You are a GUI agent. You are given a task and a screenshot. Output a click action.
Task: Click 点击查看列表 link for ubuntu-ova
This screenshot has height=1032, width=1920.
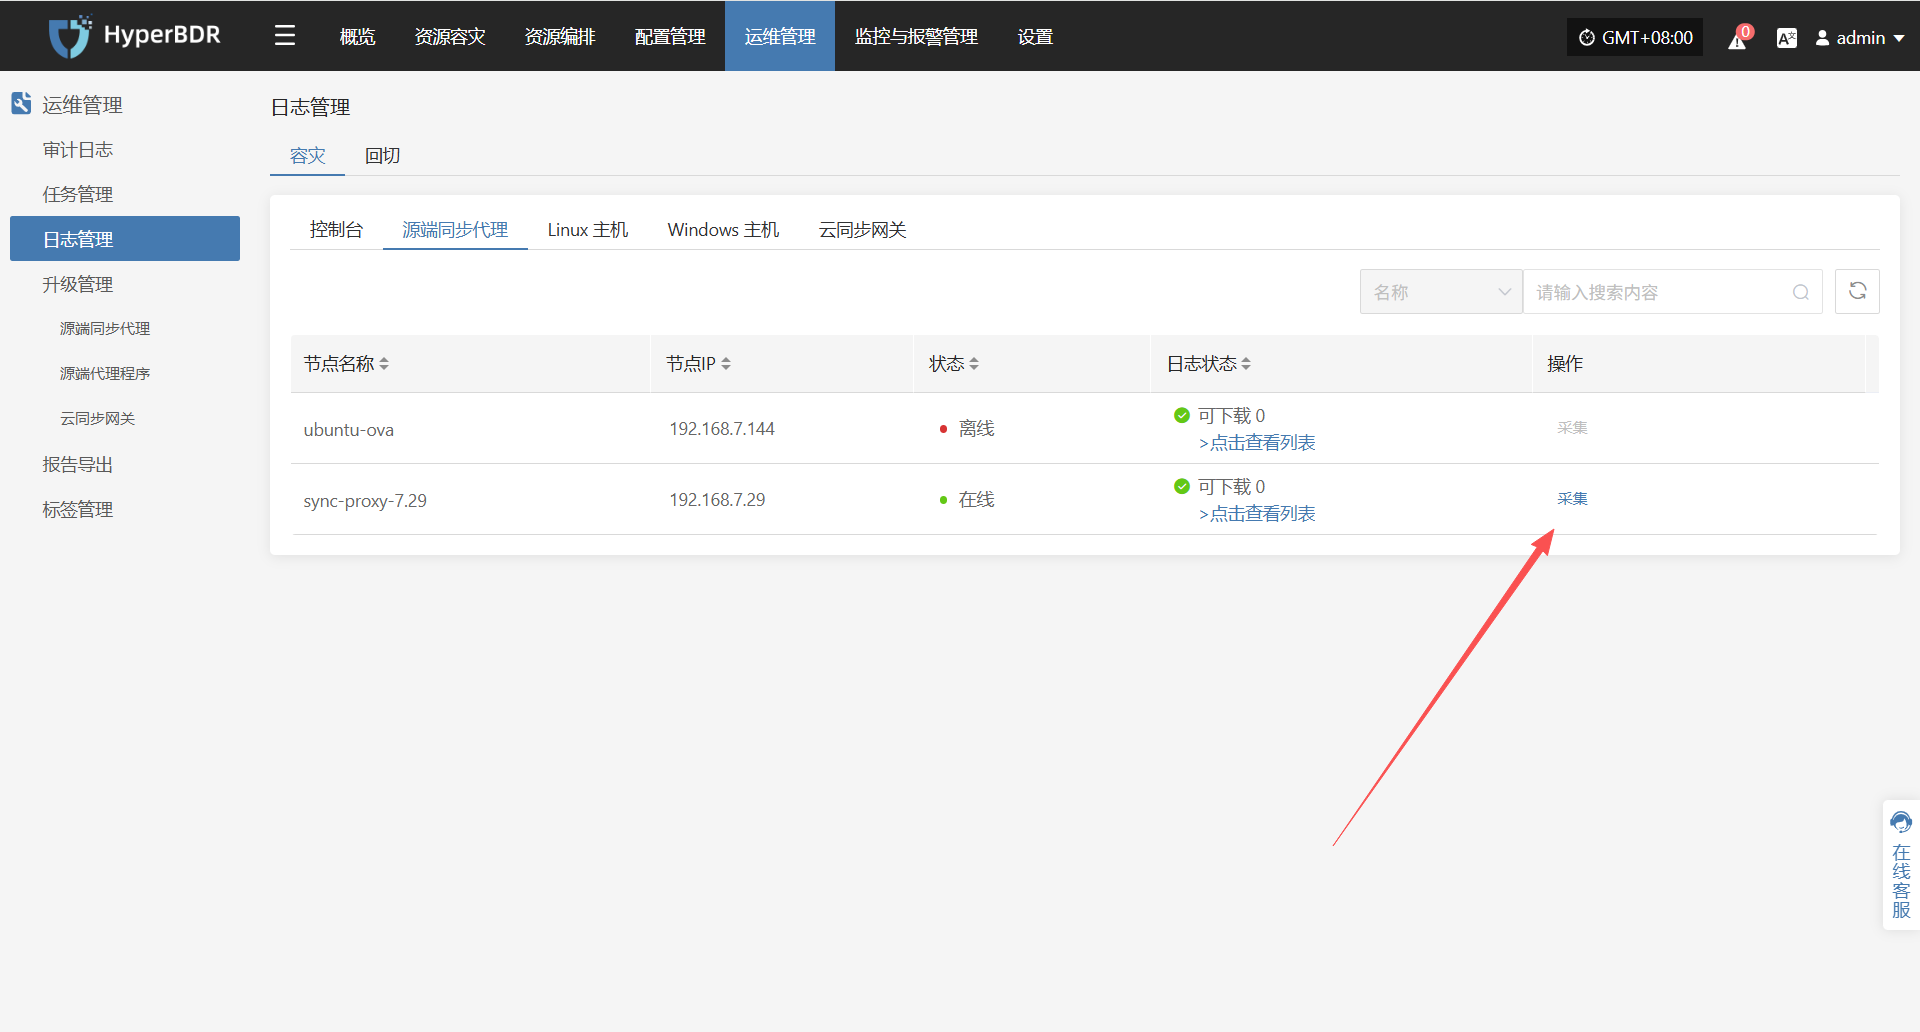click(x=1257, y=443)
